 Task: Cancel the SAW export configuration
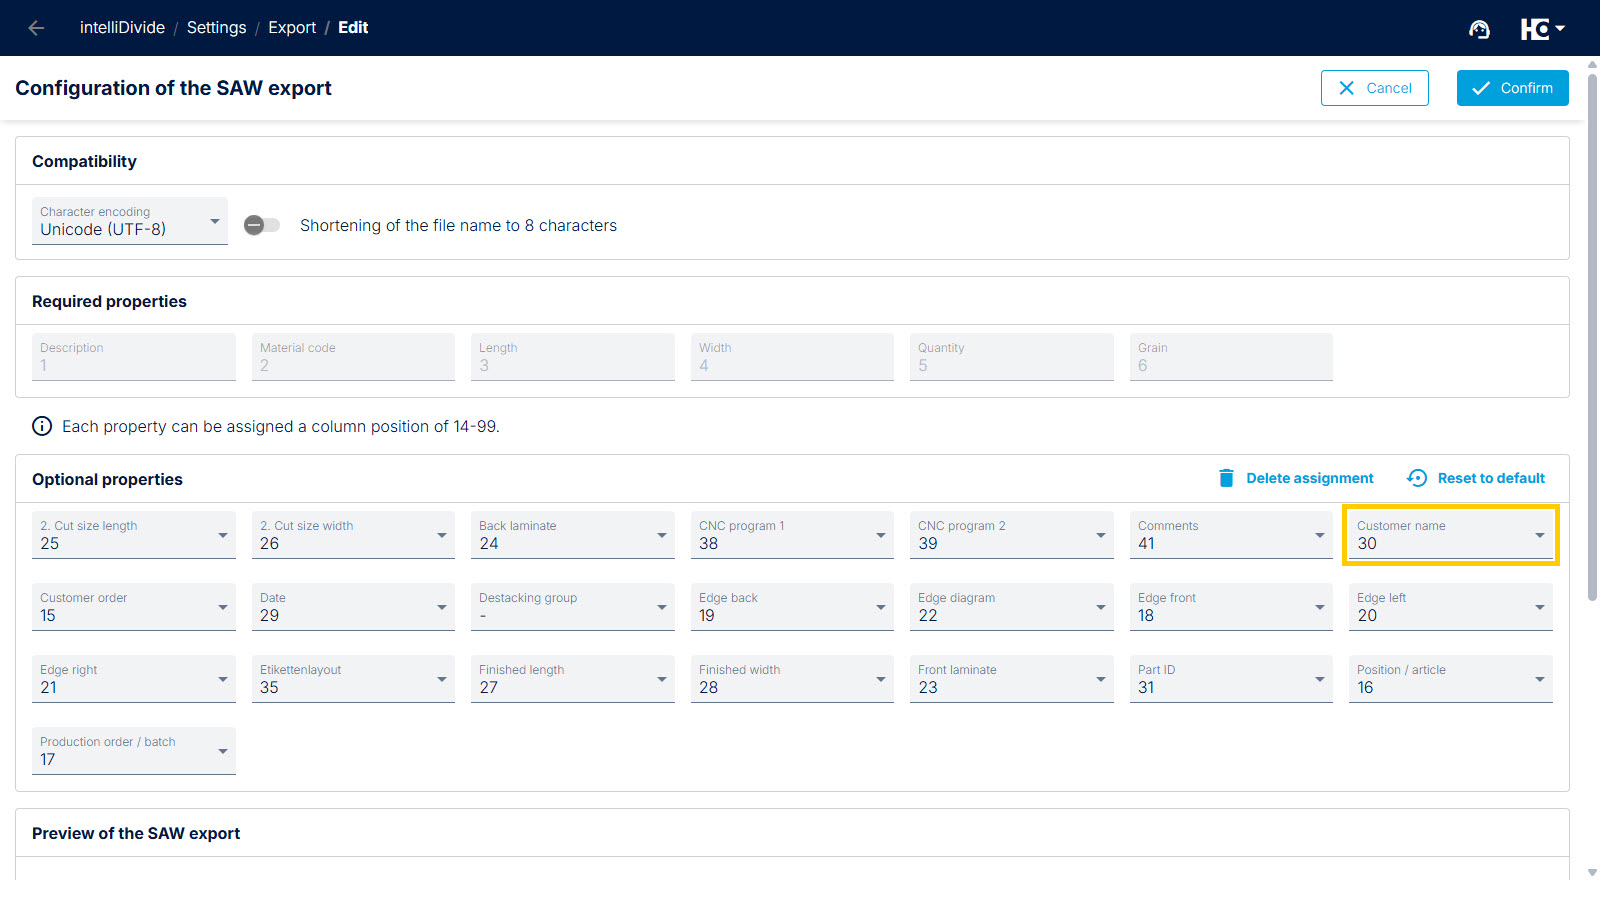coord(1374,88)
